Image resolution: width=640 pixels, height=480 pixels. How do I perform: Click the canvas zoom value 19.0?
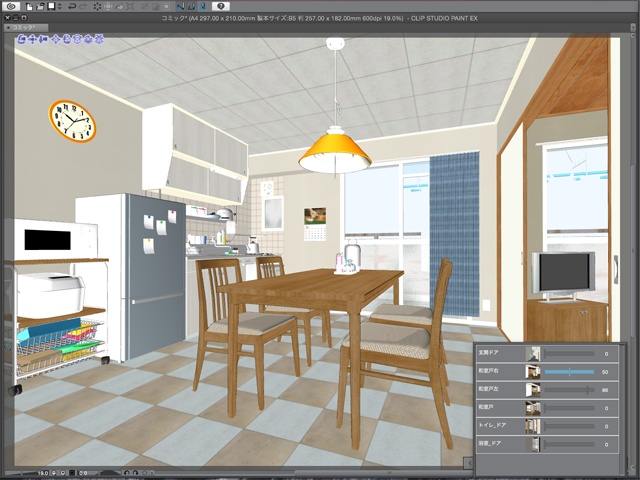tap(43, 473)
